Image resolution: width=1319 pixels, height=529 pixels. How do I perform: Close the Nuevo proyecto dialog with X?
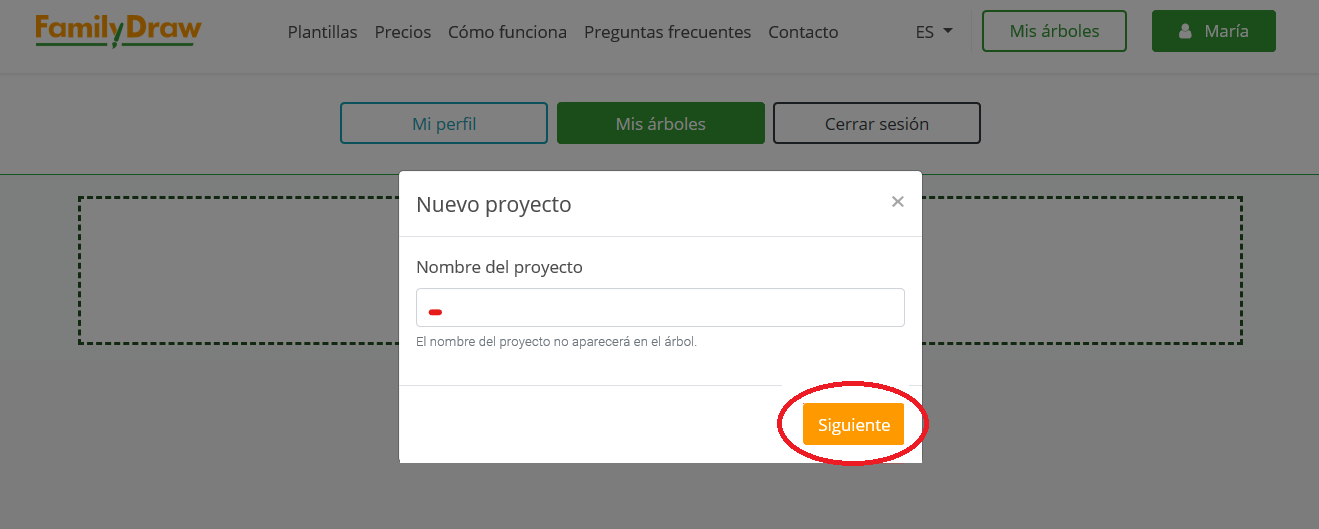tap(897, 202)
